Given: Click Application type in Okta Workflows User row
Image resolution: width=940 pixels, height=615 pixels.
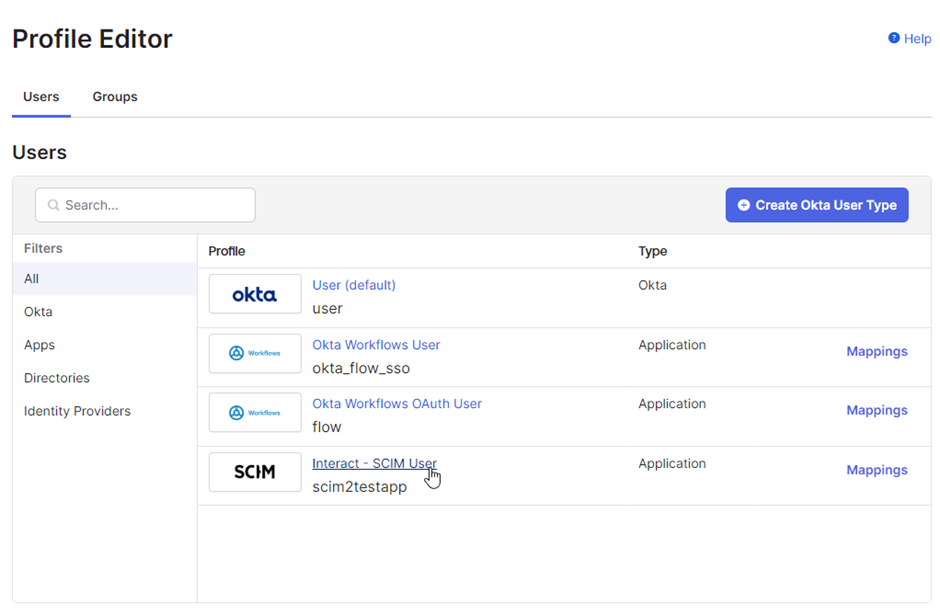Looking at the screenshot, I should [672, 345].
